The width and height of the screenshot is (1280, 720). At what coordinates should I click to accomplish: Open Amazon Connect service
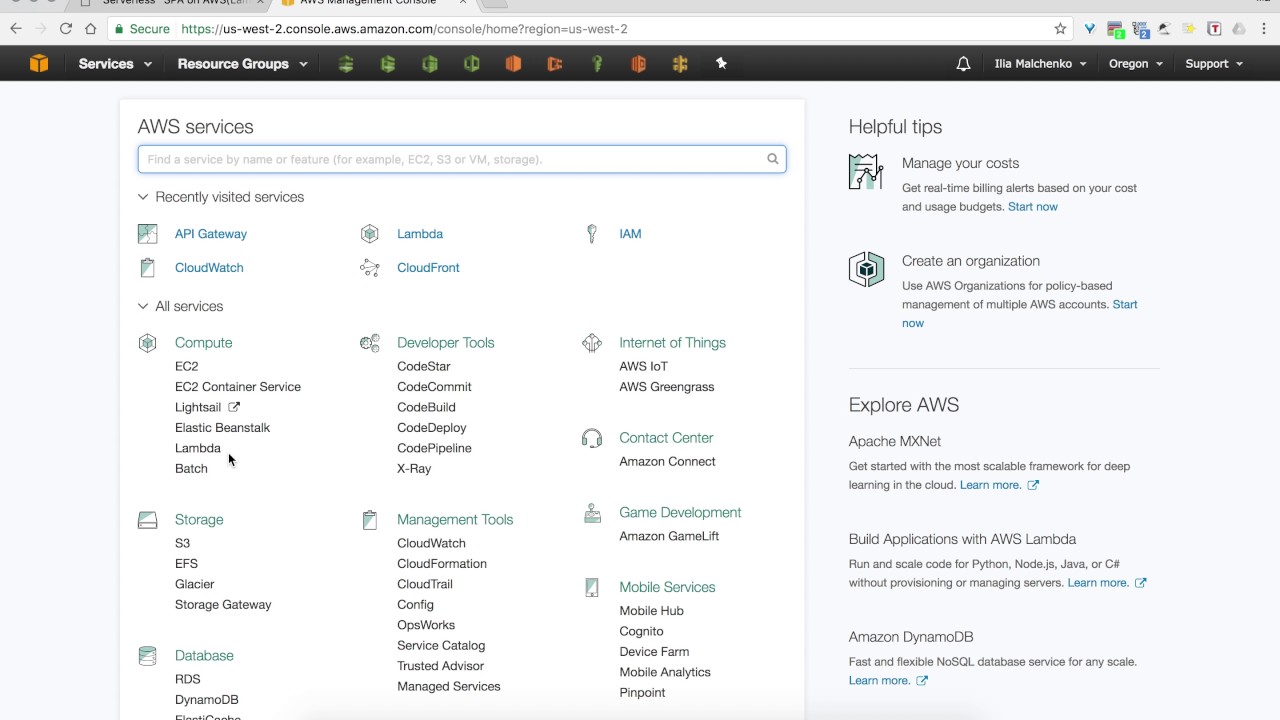coord(667,462)
